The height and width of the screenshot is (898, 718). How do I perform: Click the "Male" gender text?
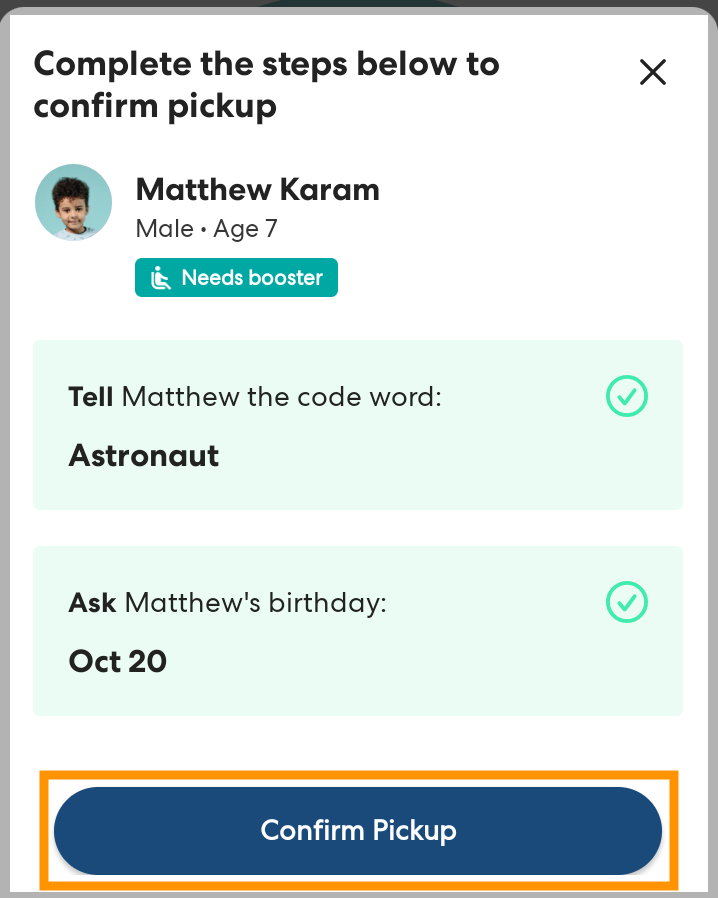pyautogui.click(x=164, y=229)
